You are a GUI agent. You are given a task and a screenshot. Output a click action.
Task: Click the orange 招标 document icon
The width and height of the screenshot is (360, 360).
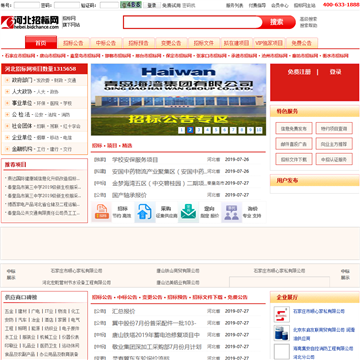click(102, 212)
